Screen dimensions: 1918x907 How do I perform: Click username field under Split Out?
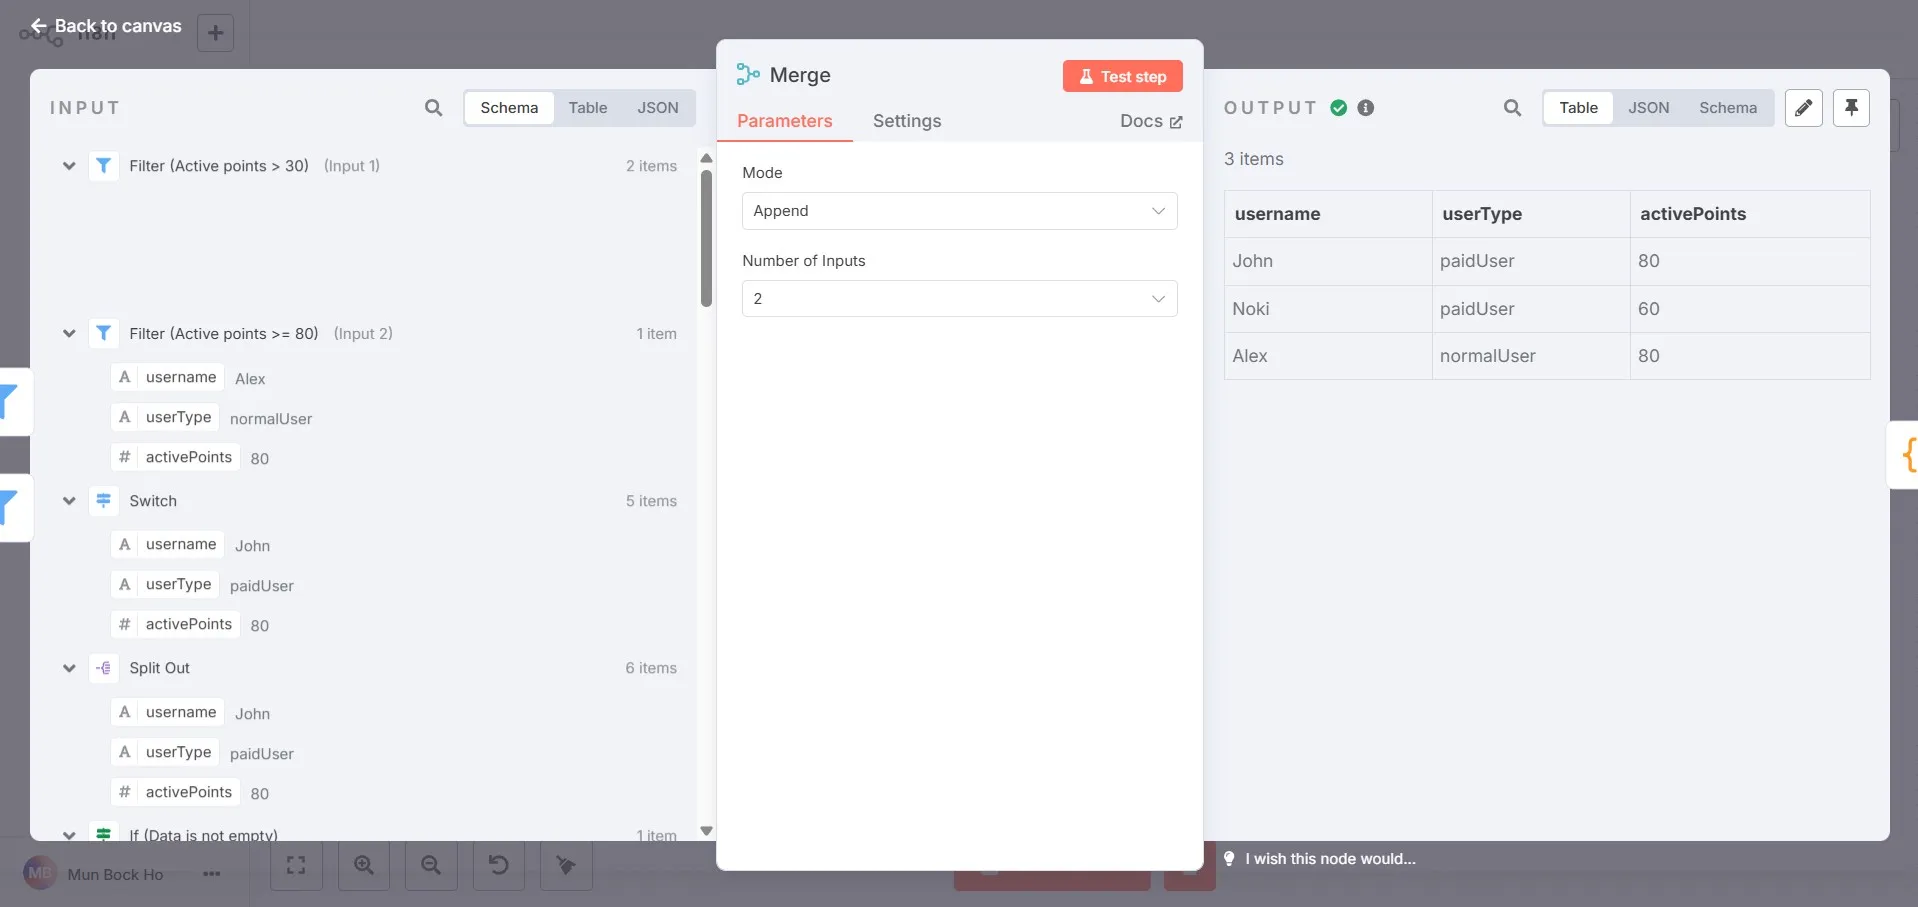click(x=167, y=712)
